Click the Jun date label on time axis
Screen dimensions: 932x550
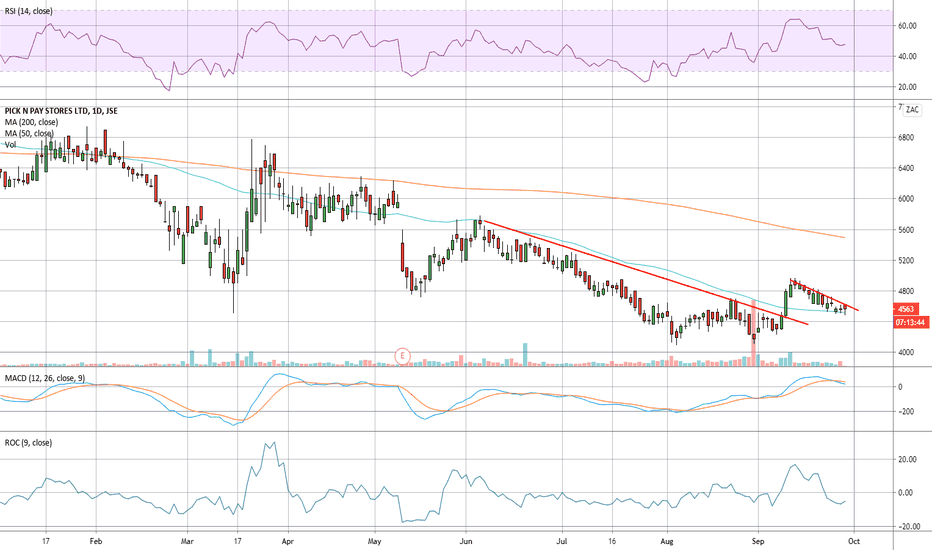click(x=466, y=542)
